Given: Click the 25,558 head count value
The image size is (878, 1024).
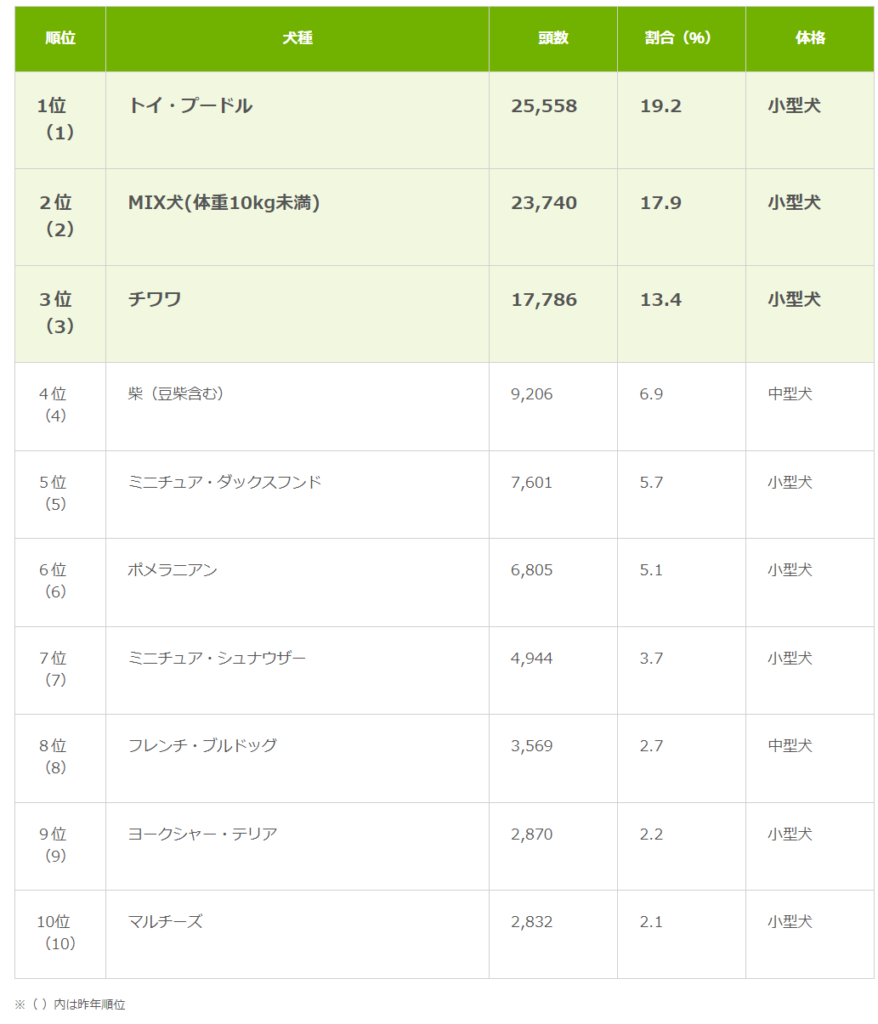Looking at the screenshot, I should click(544, 106).
